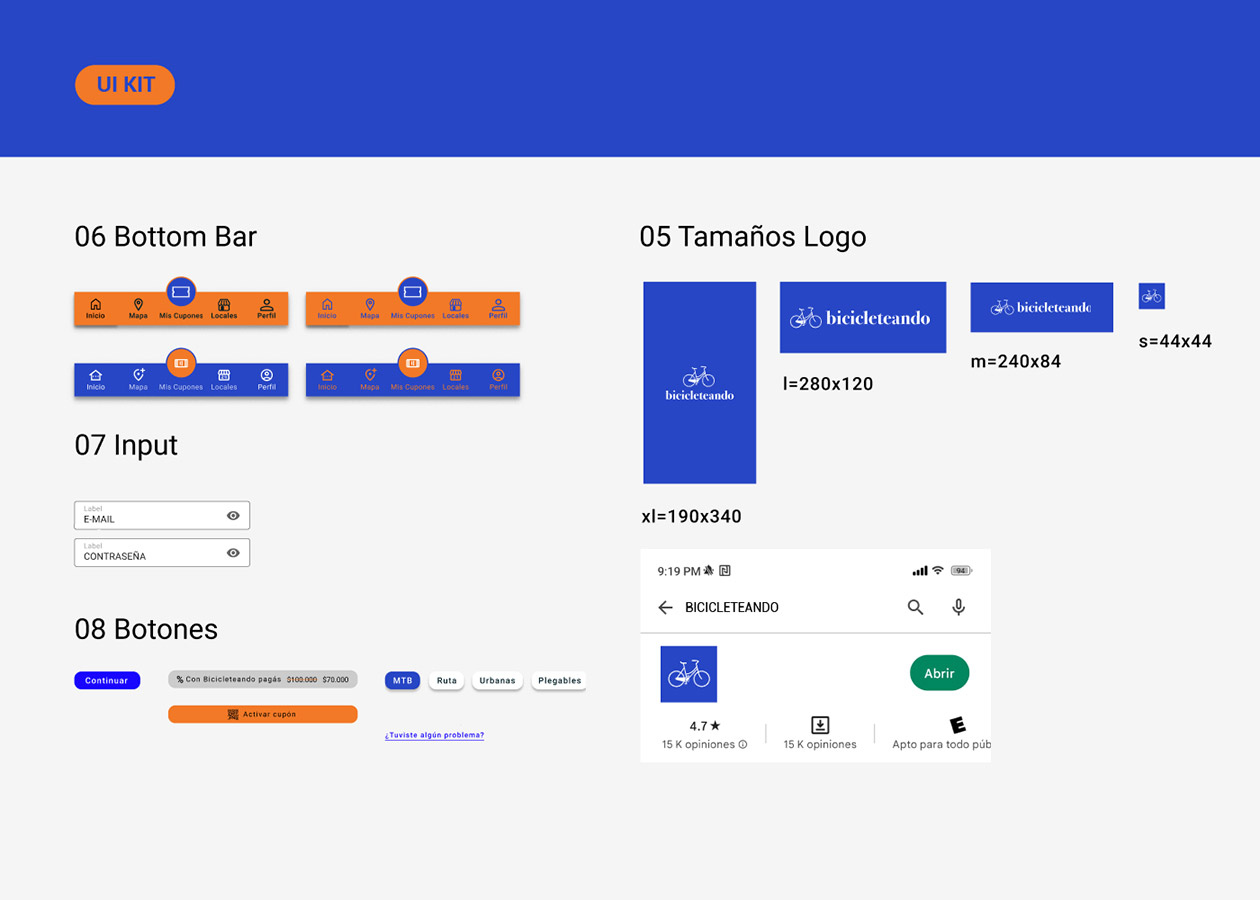Image resolution: width=1260 pixels, height=900 pixels.
Task: Tap Locales in the orange bar with blue icons
Action: [456, 308]
